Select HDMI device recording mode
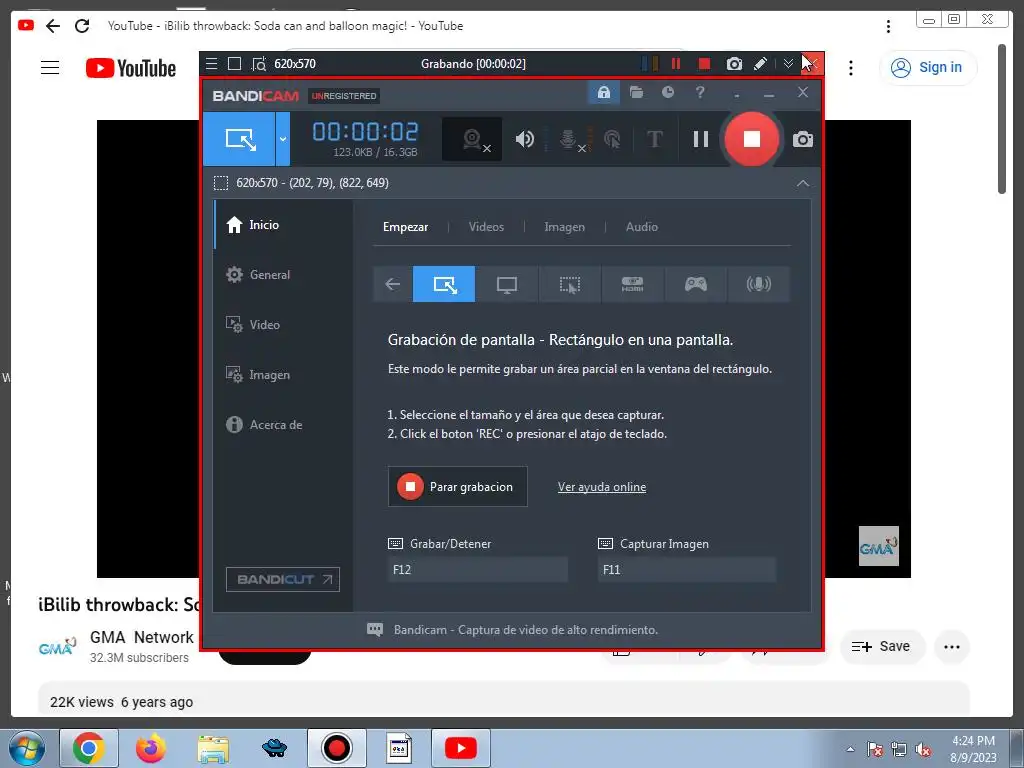Image resolution: width=1024 pixels, height=768 pixels. [x=632, y=284]
